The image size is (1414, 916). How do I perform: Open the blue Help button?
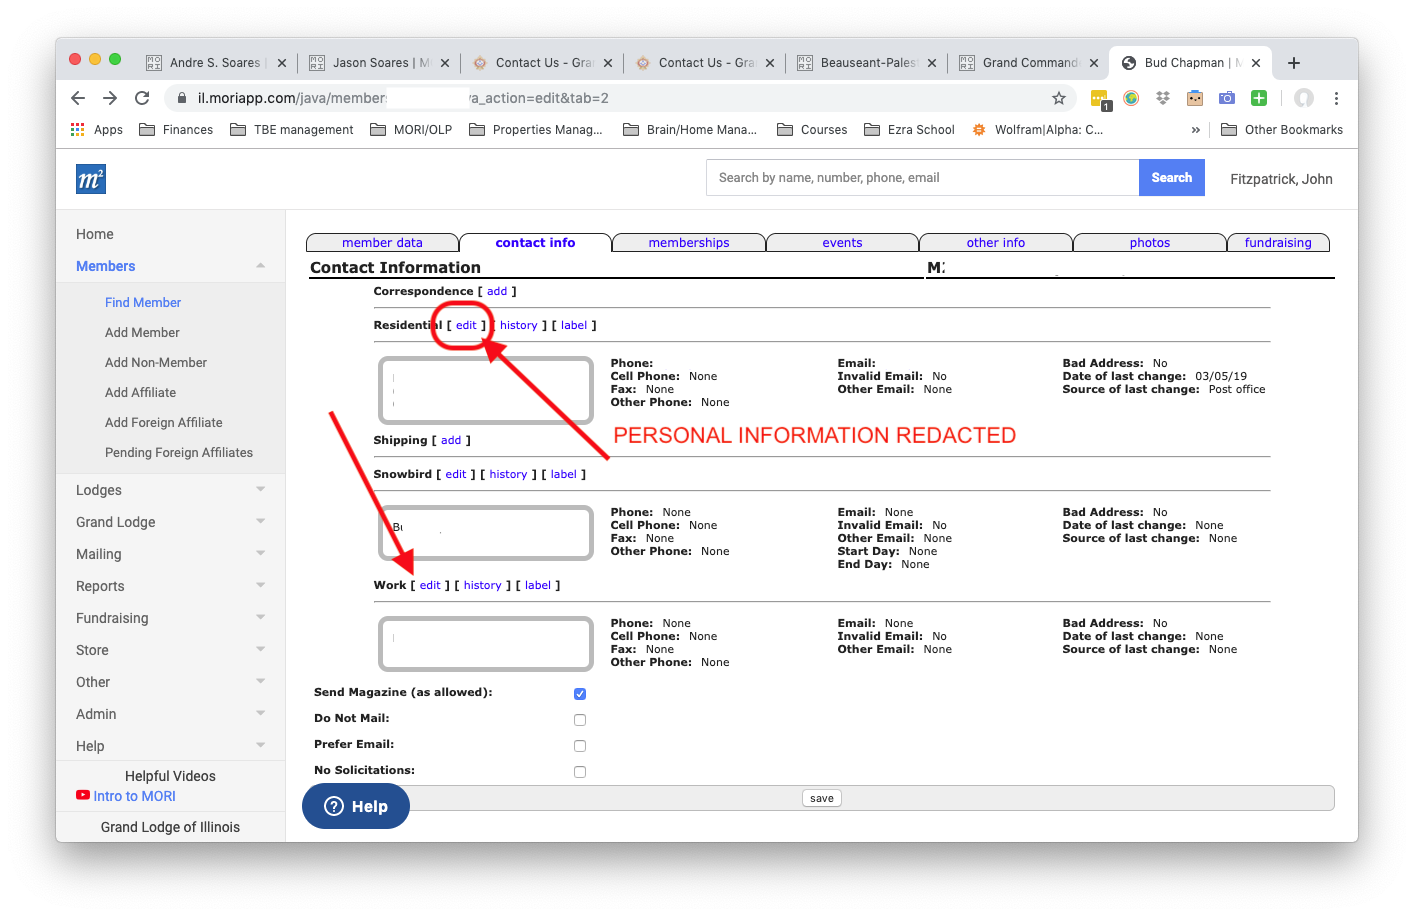tap(356, 807)
